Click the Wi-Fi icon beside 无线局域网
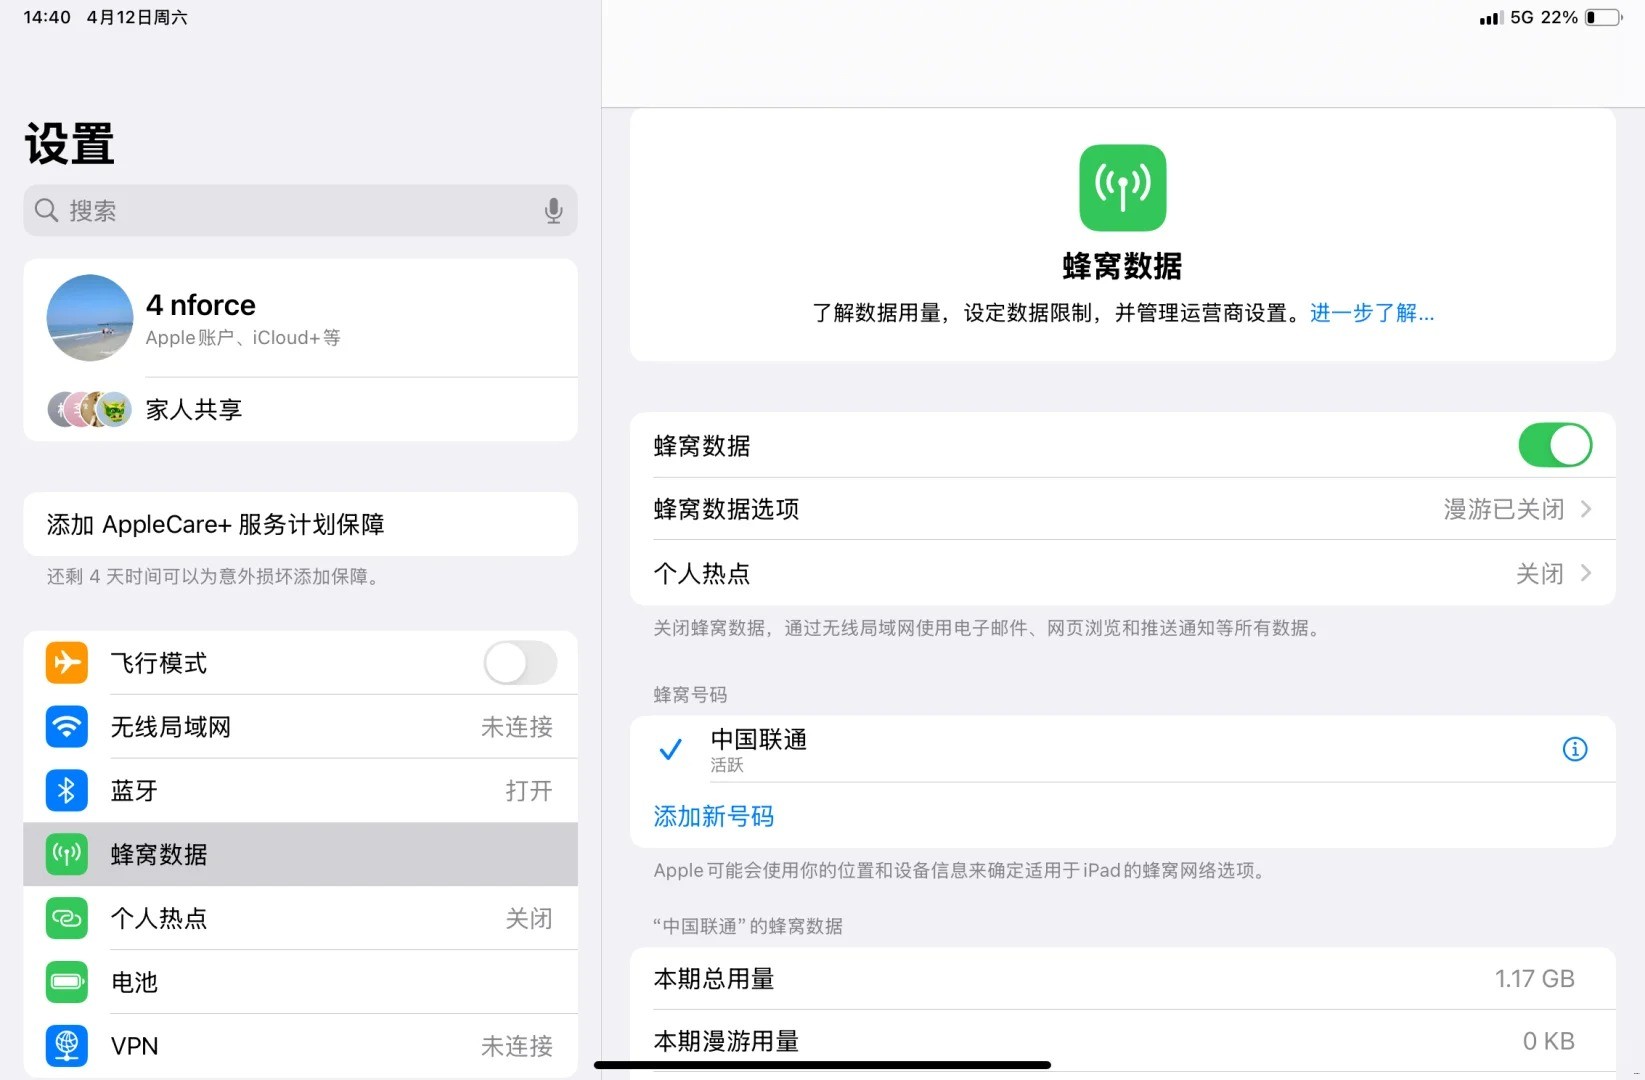The image size is (1645, 1080). pyautogui.click(x=66, y=727)
